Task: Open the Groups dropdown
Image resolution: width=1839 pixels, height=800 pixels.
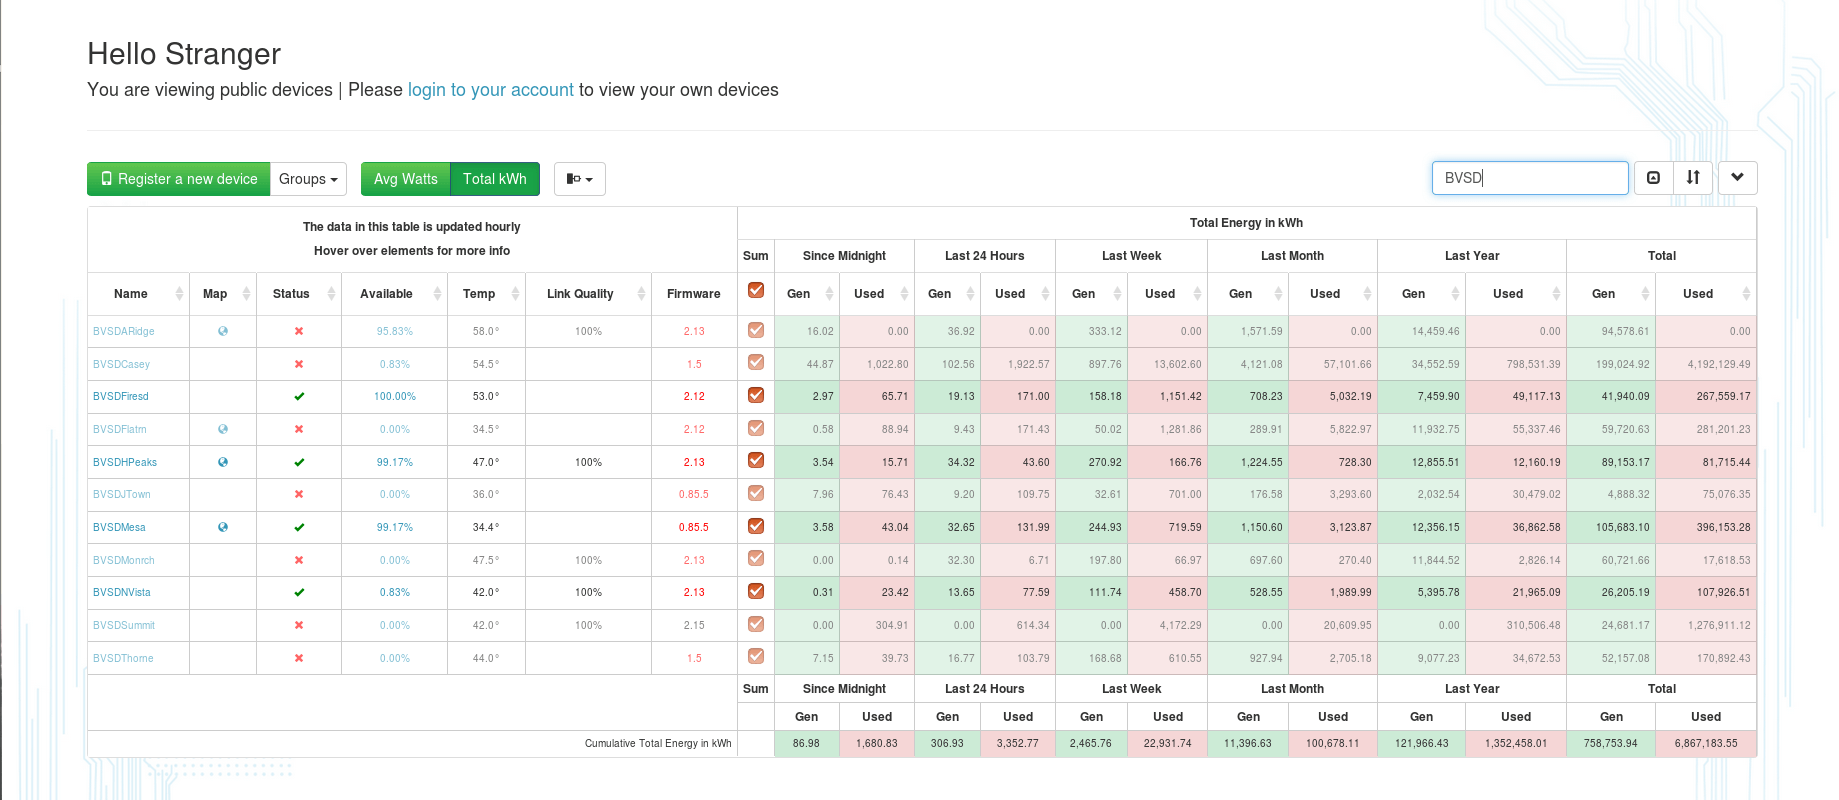Action: click(308, 179)
